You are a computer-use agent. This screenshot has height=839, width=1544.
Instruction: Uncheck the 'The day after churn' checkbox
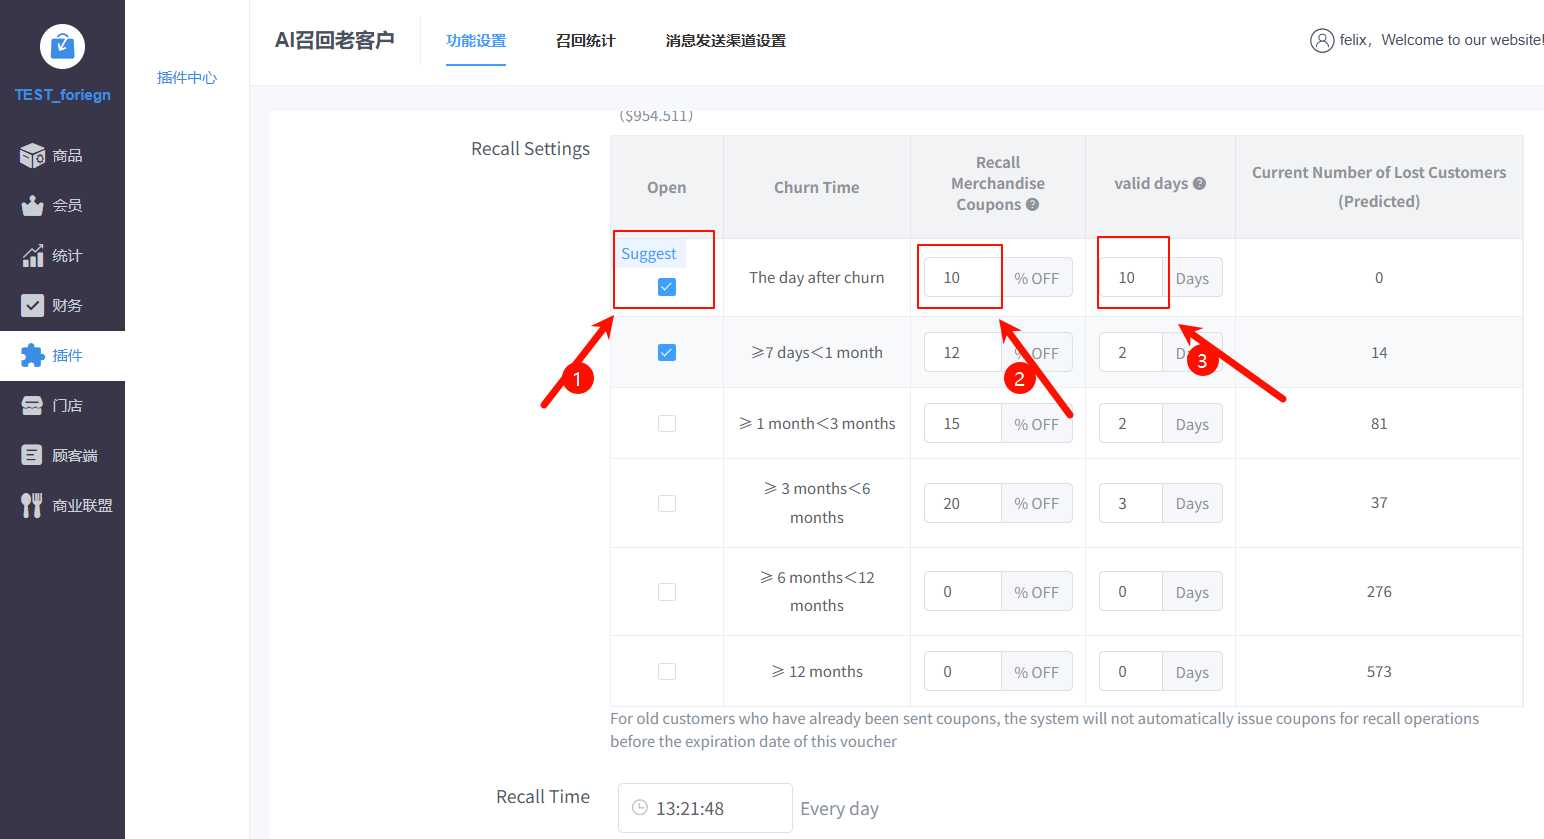pyautogui.click(x=667, y=287)
